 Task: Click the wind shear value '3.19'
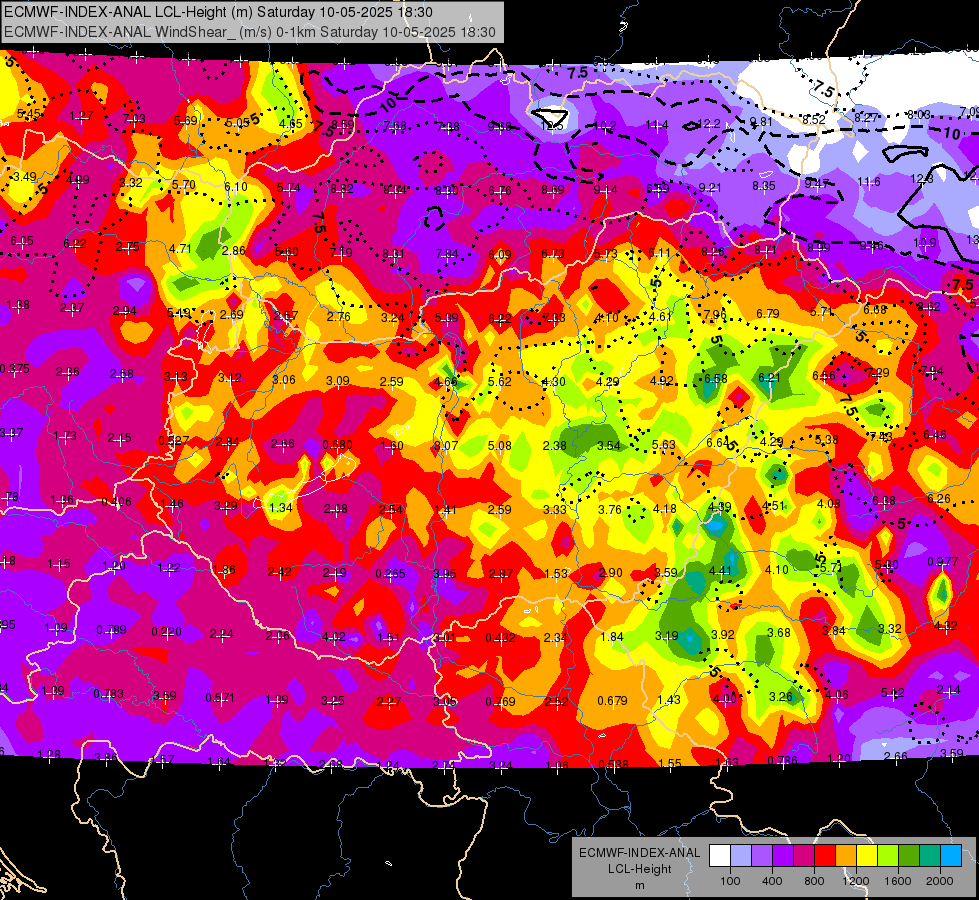tap(667, 636)
